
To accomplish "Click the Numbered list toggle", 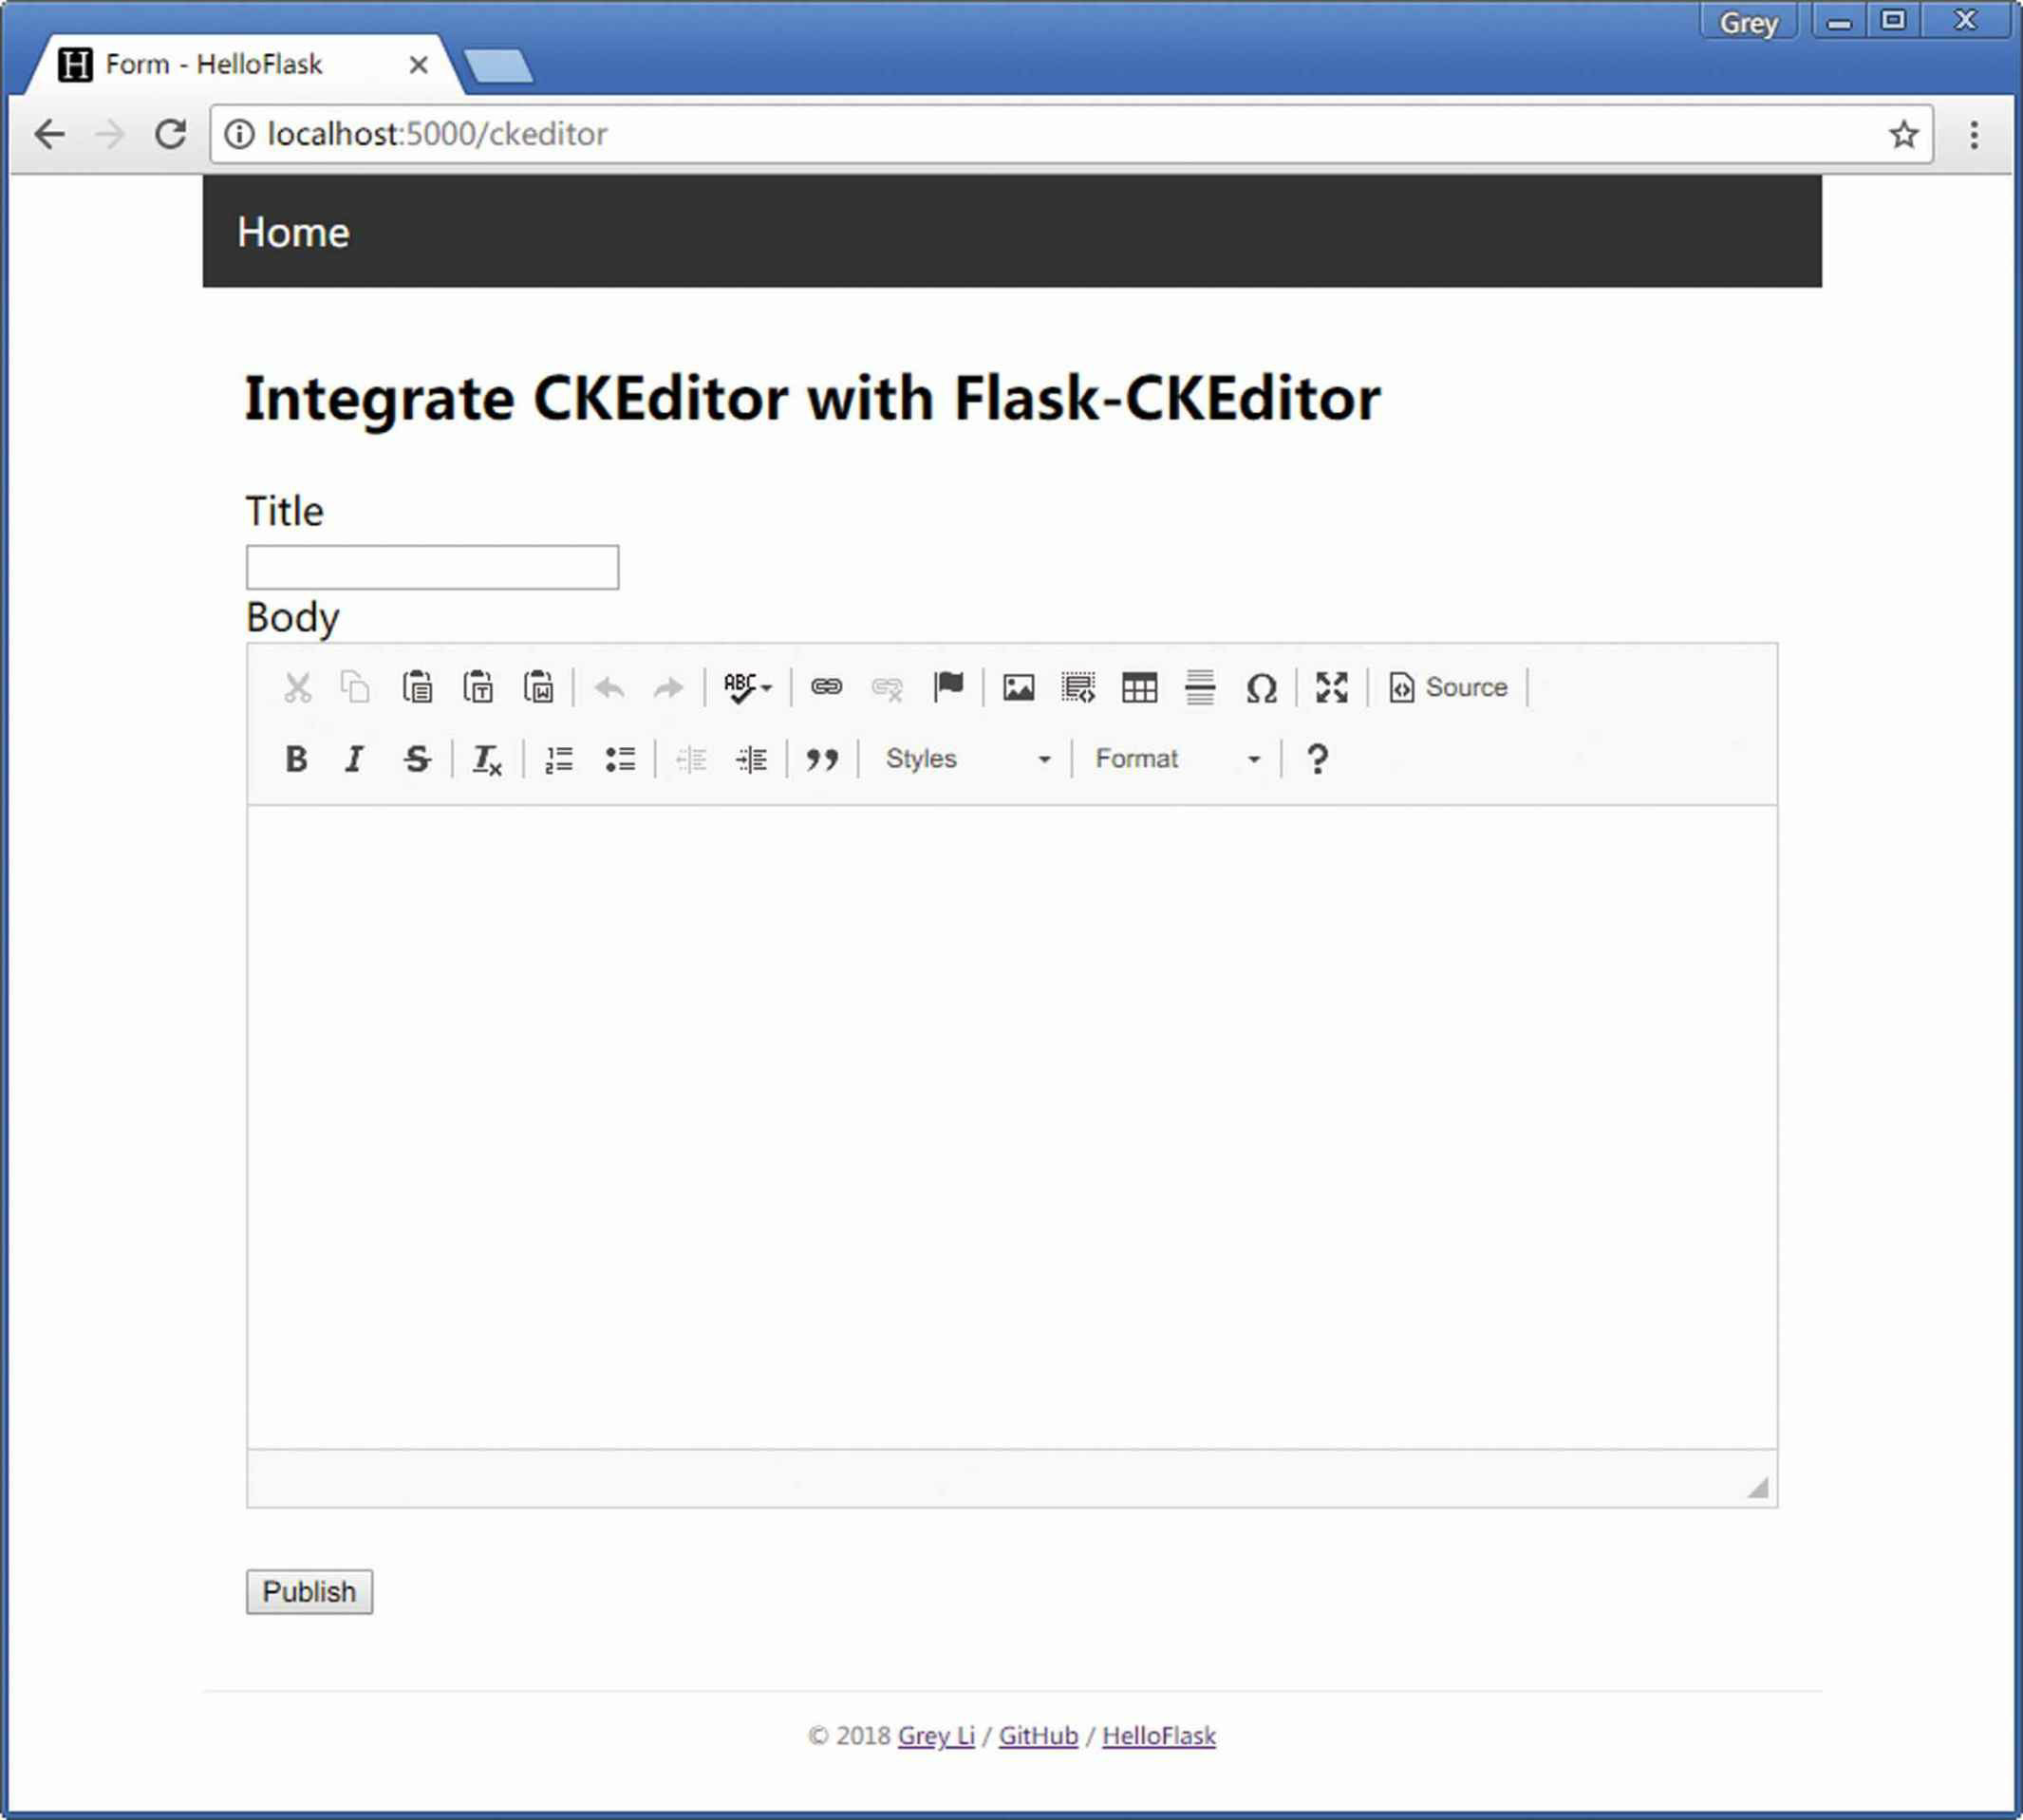I will pos(560,758).
